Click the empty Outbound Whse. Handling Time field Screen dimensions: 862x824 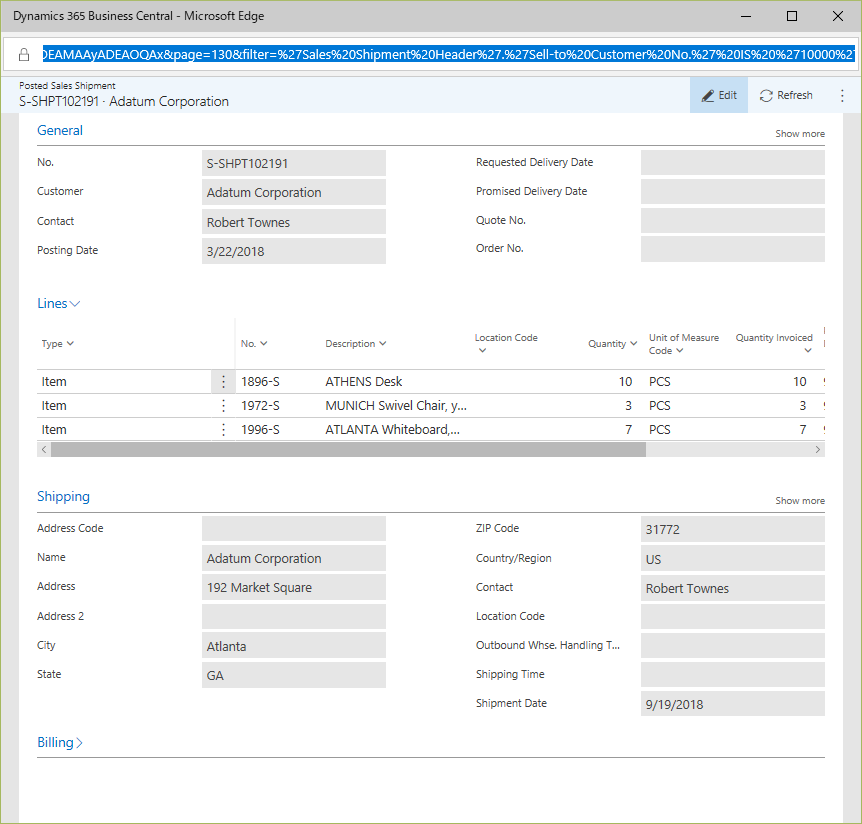click(x=733, y=646)
